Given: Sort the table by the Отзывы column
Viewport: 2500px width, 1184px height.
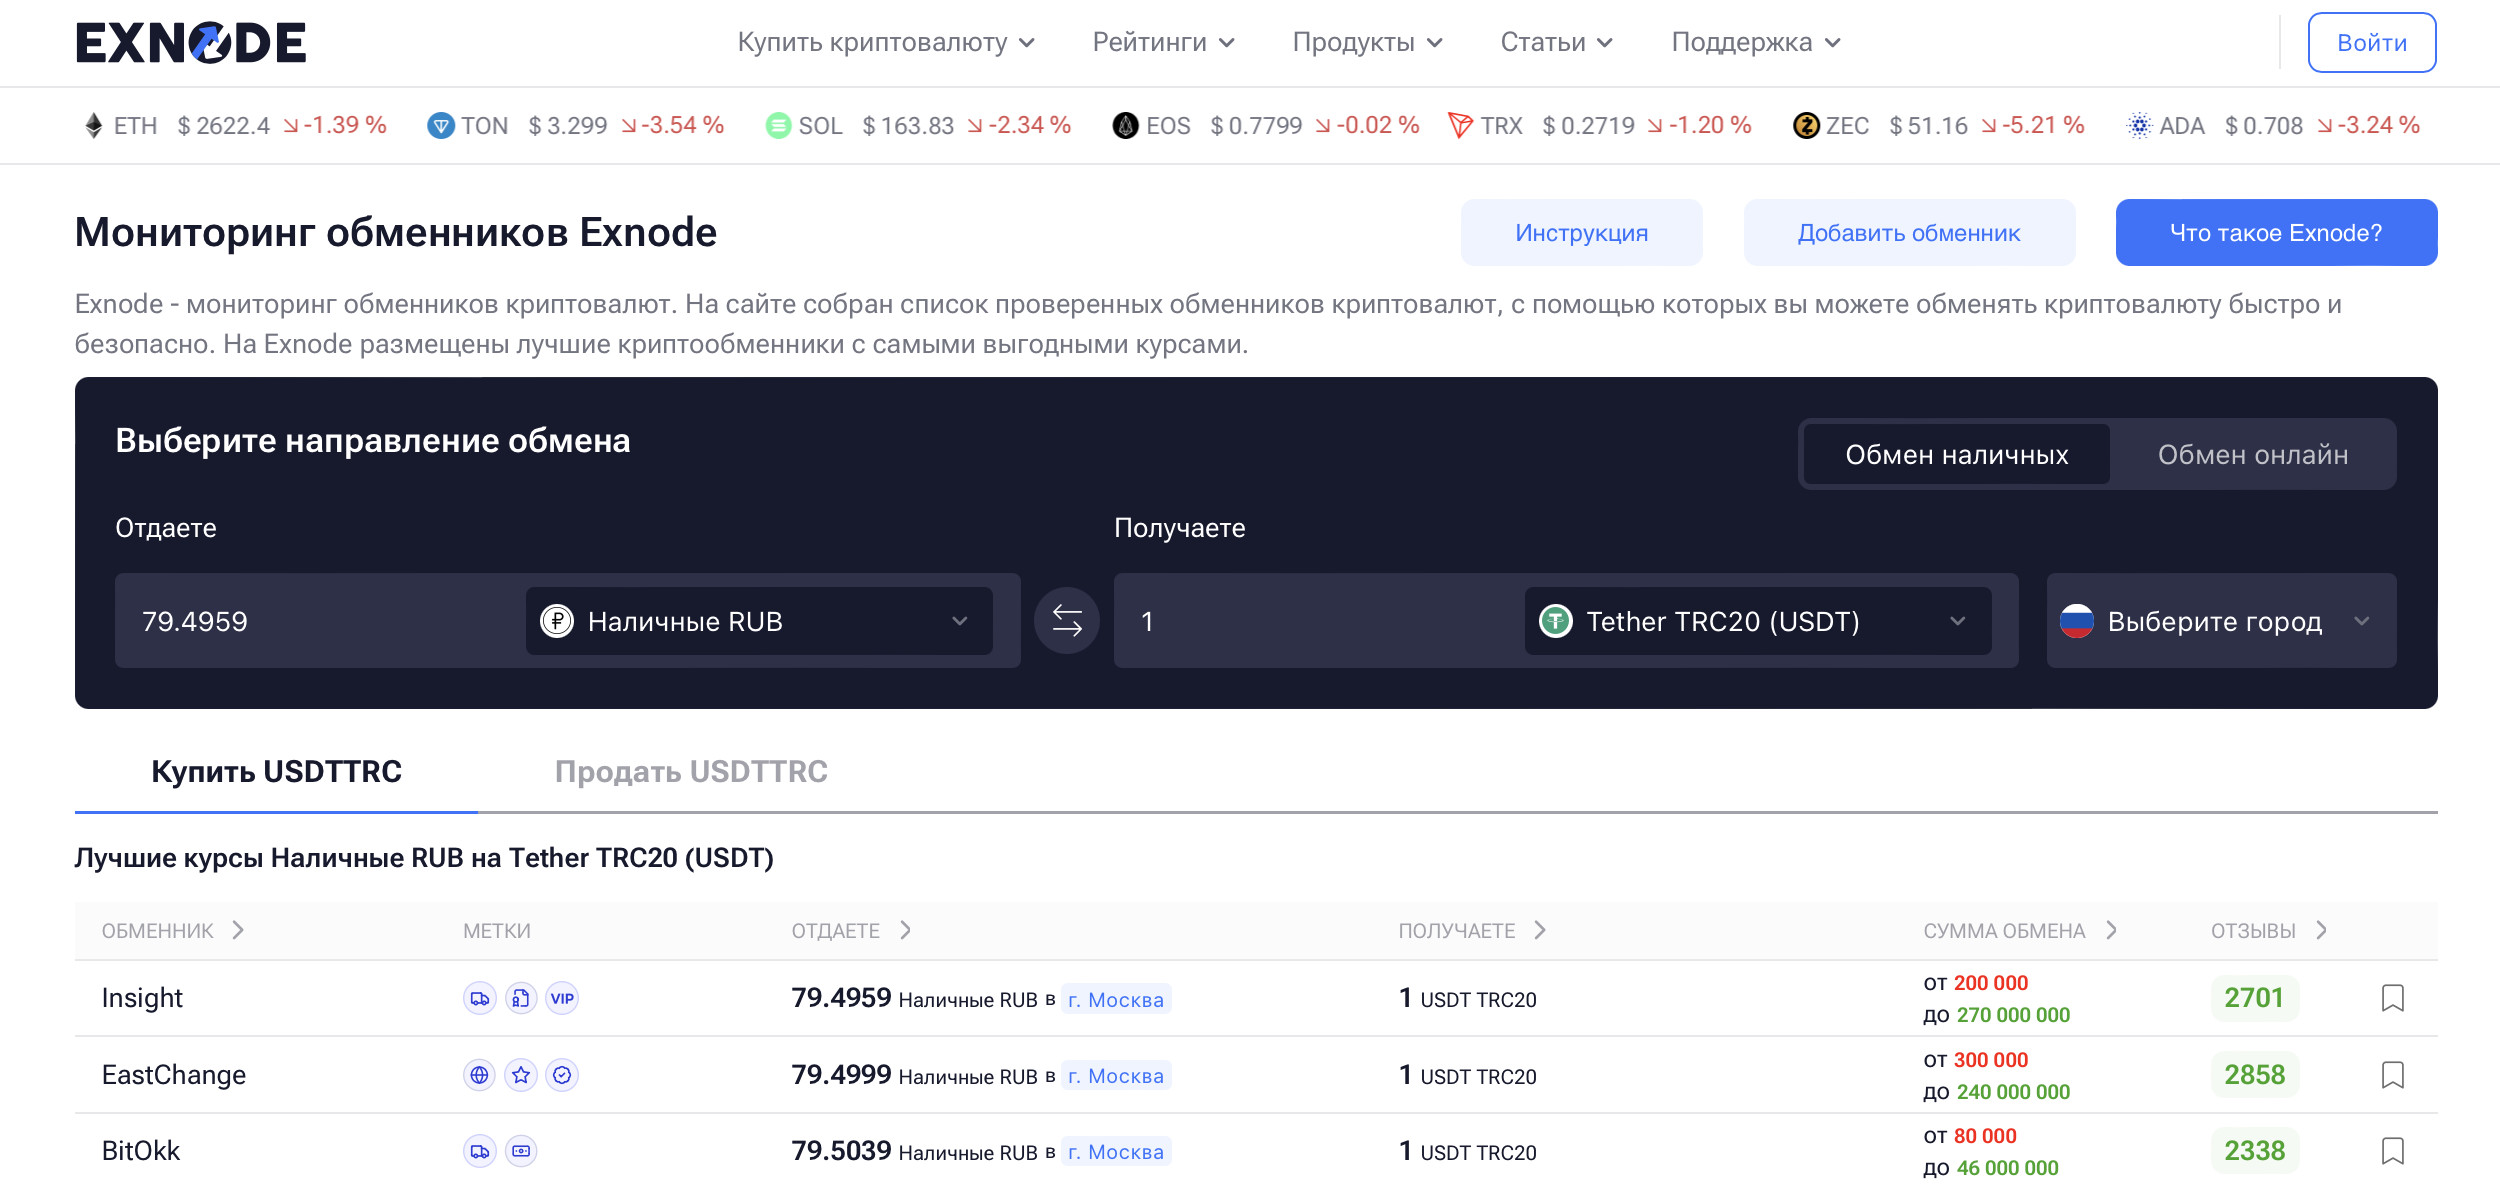Looking at the screenshot, I should tap(2268, 931).
